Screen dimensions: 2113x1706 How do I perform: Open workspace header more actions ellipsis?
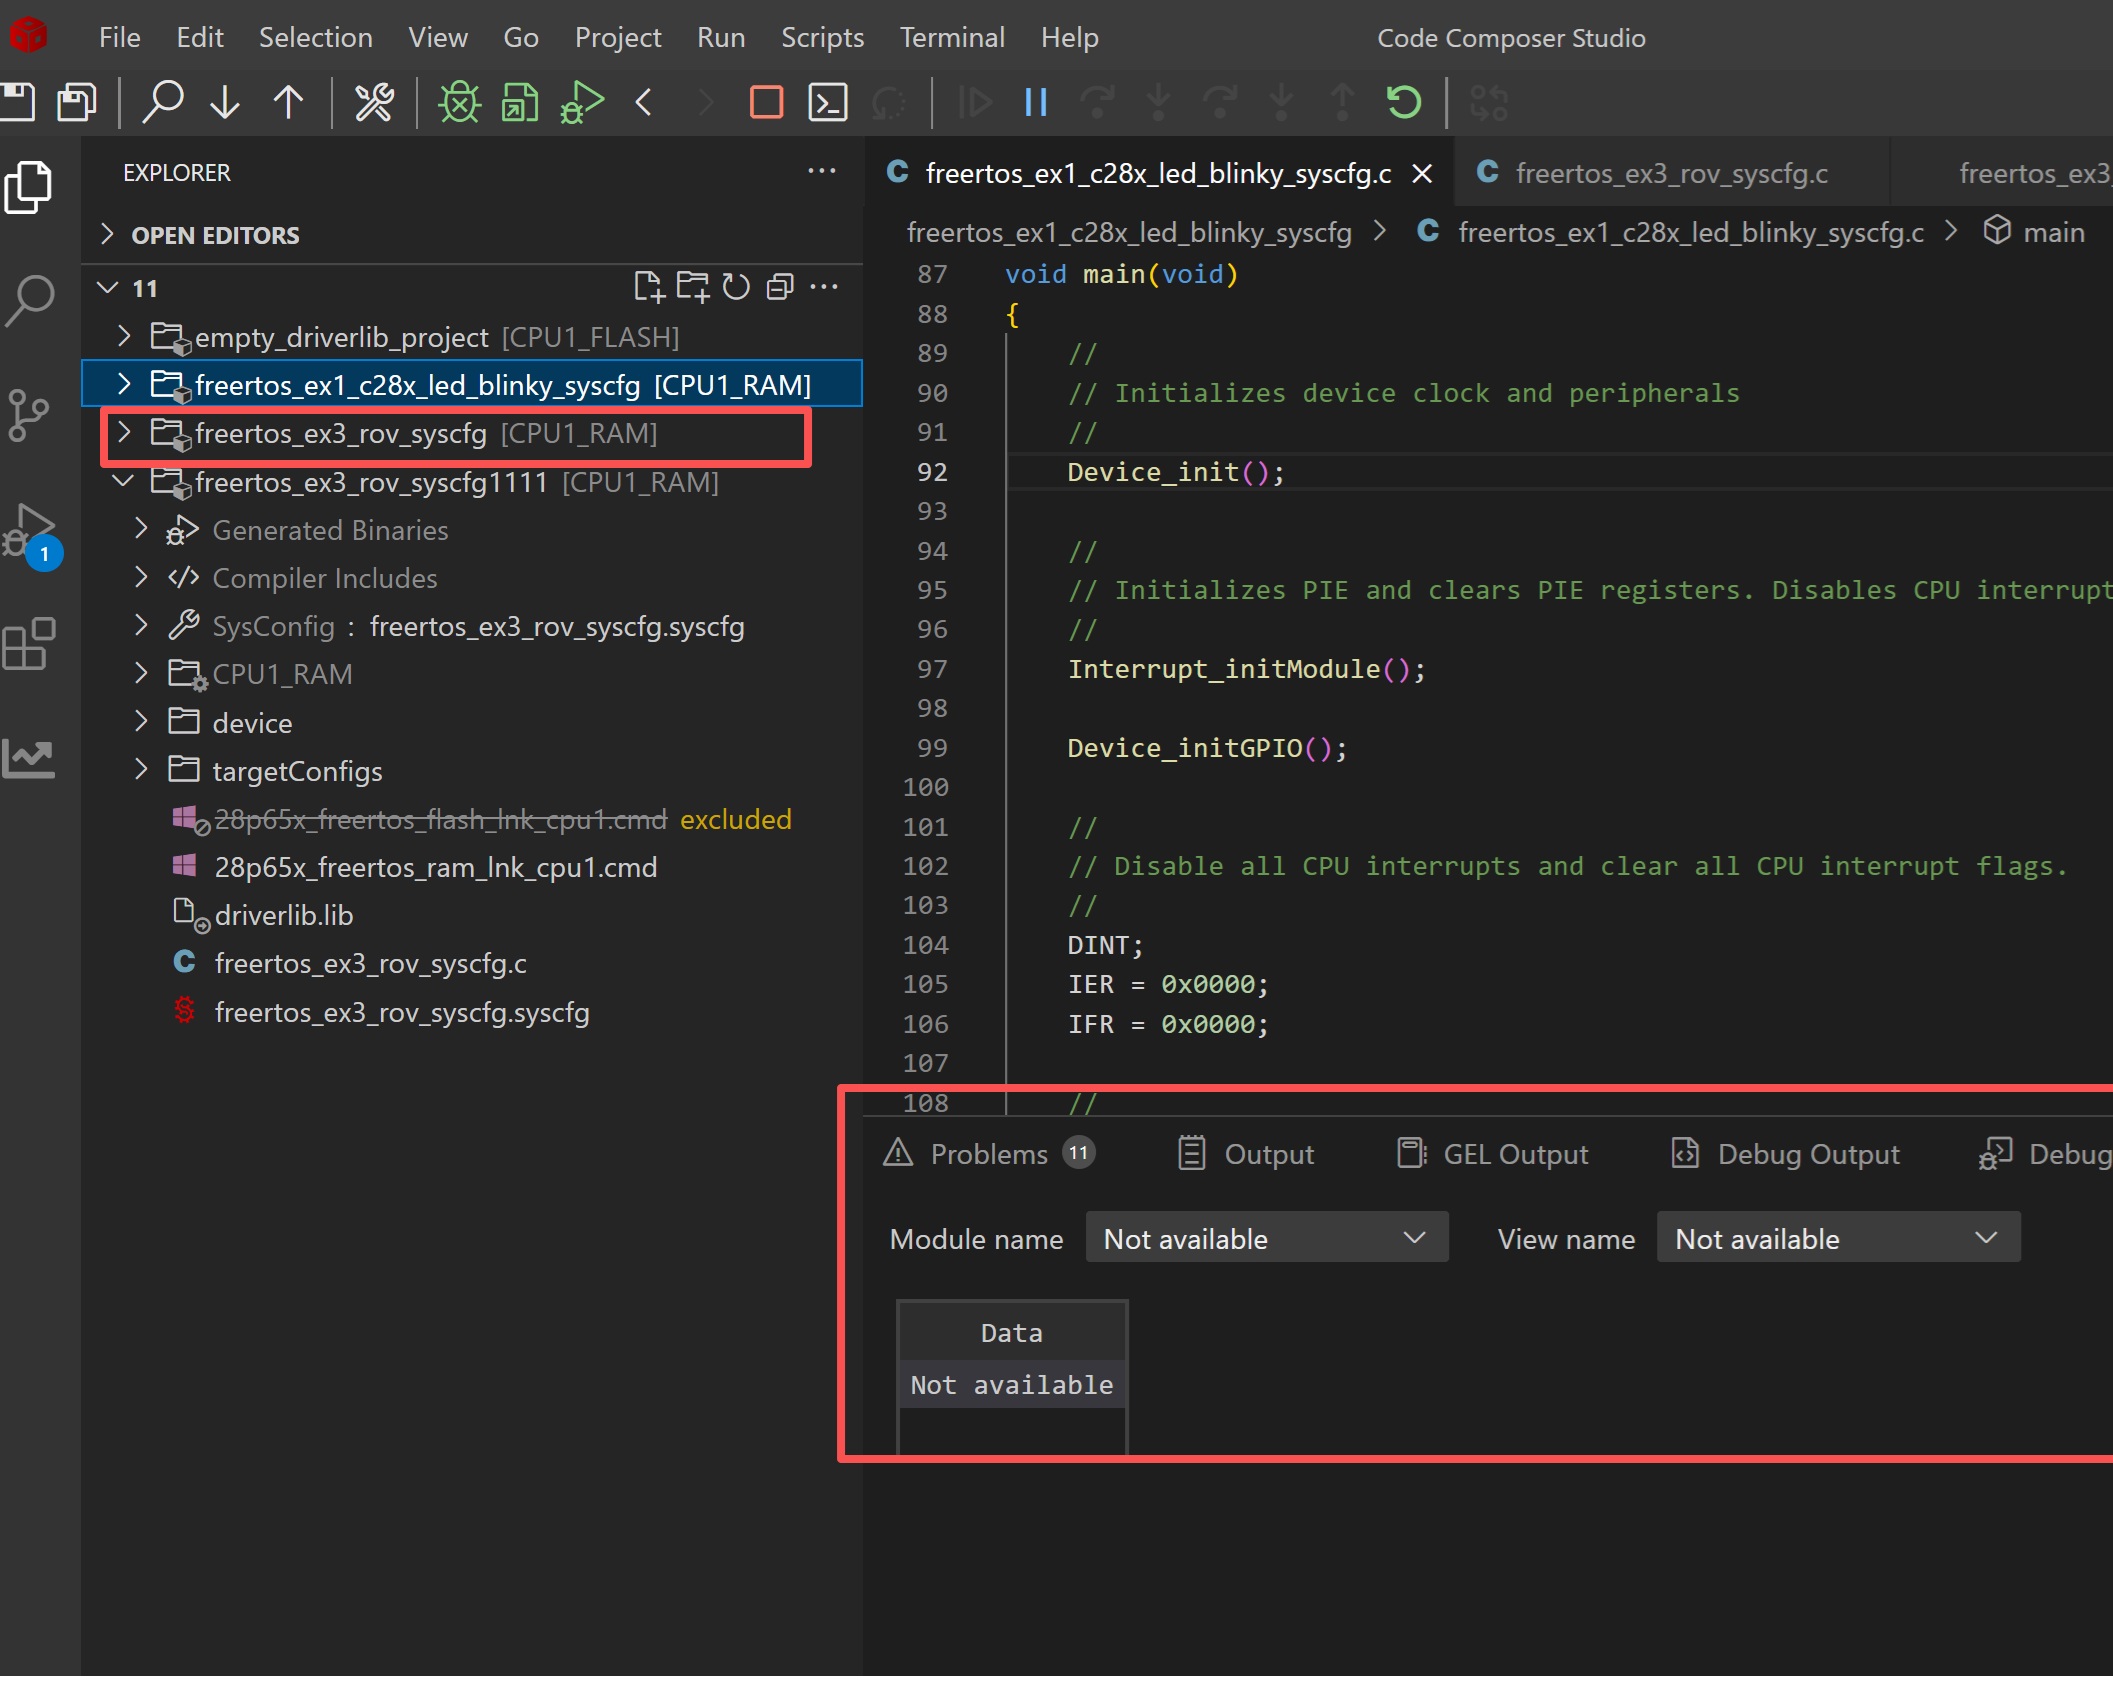pos(824,288)
